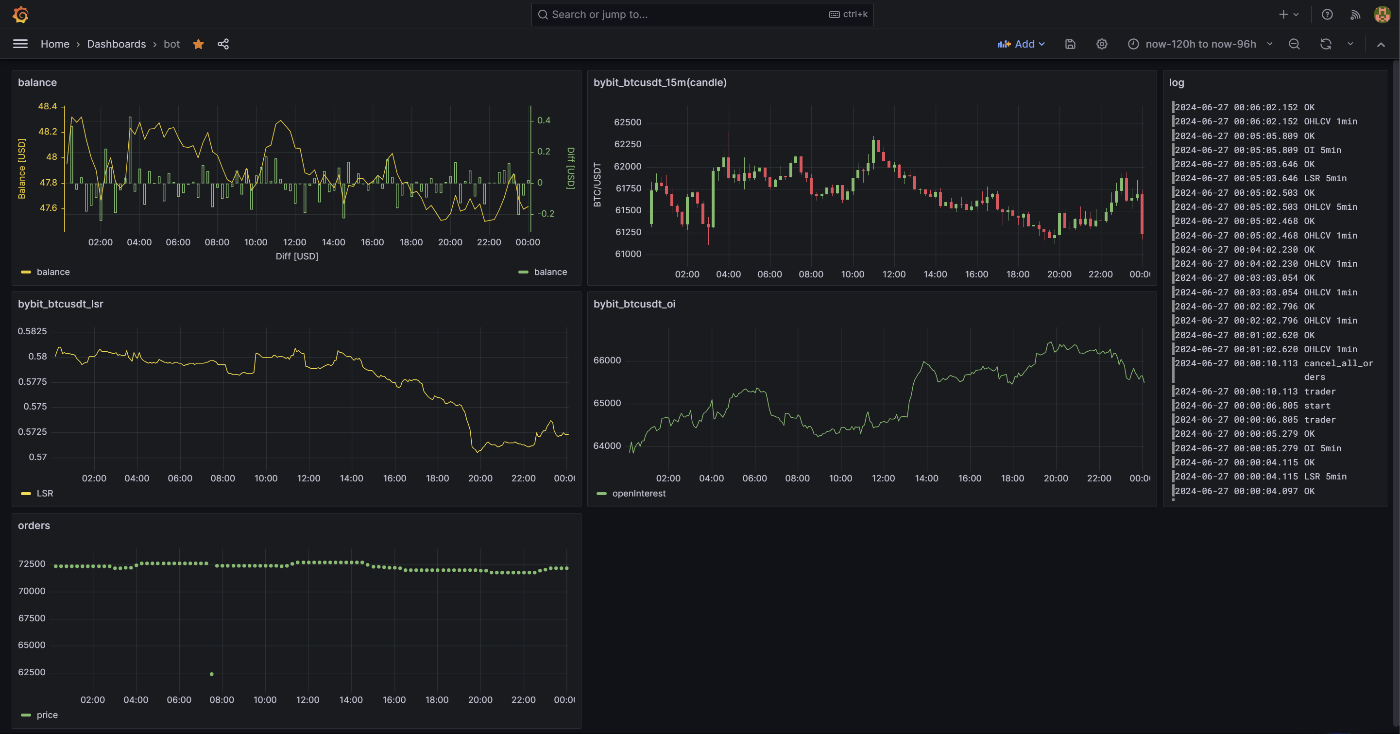Toggle the price legend in orders panel
Screen dimensions: 1400x734
tap(47, 715)
